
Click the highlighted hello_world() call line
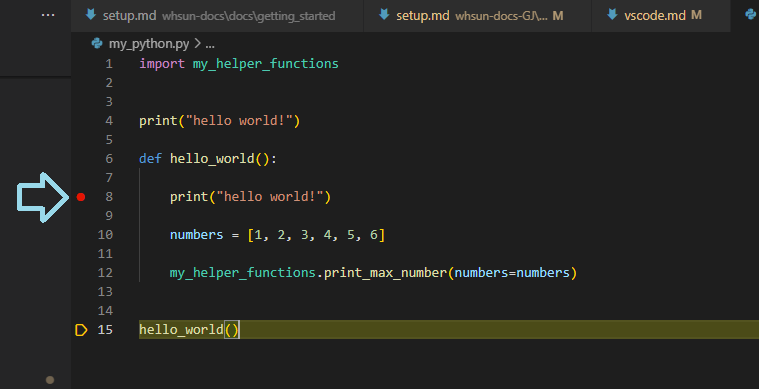[449, 329]
